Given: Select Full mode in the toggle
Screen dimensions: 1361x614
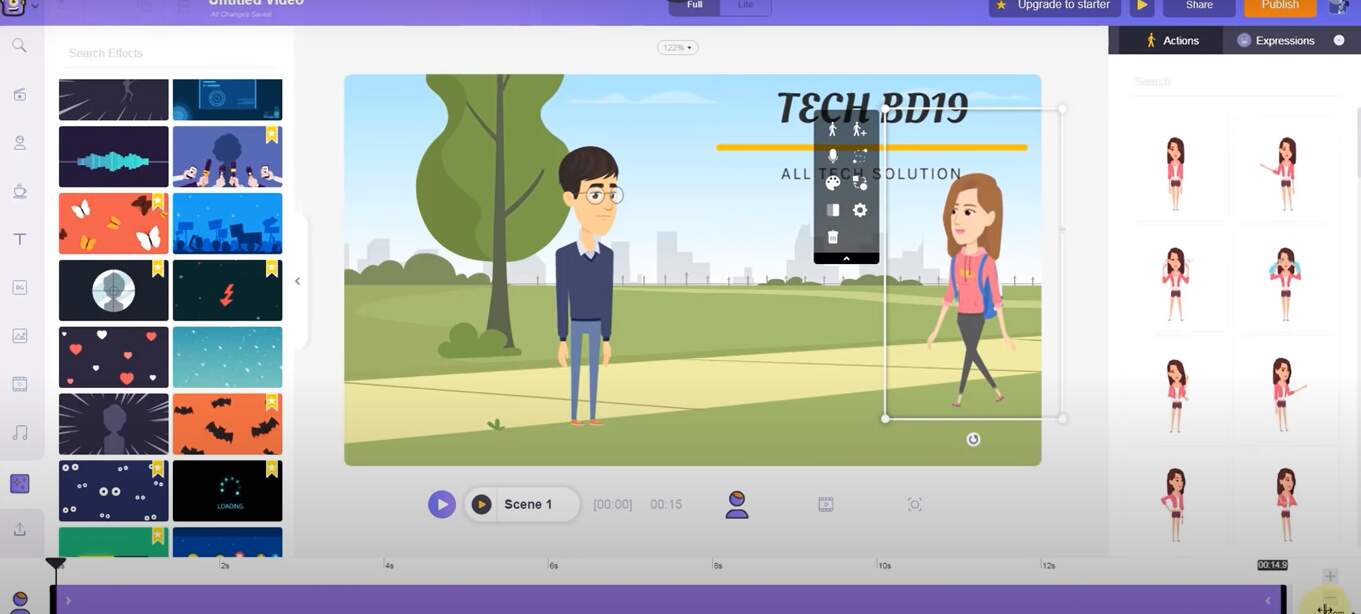Looking at the screenshot, I should pyautogui.click(x=695, y=5).
